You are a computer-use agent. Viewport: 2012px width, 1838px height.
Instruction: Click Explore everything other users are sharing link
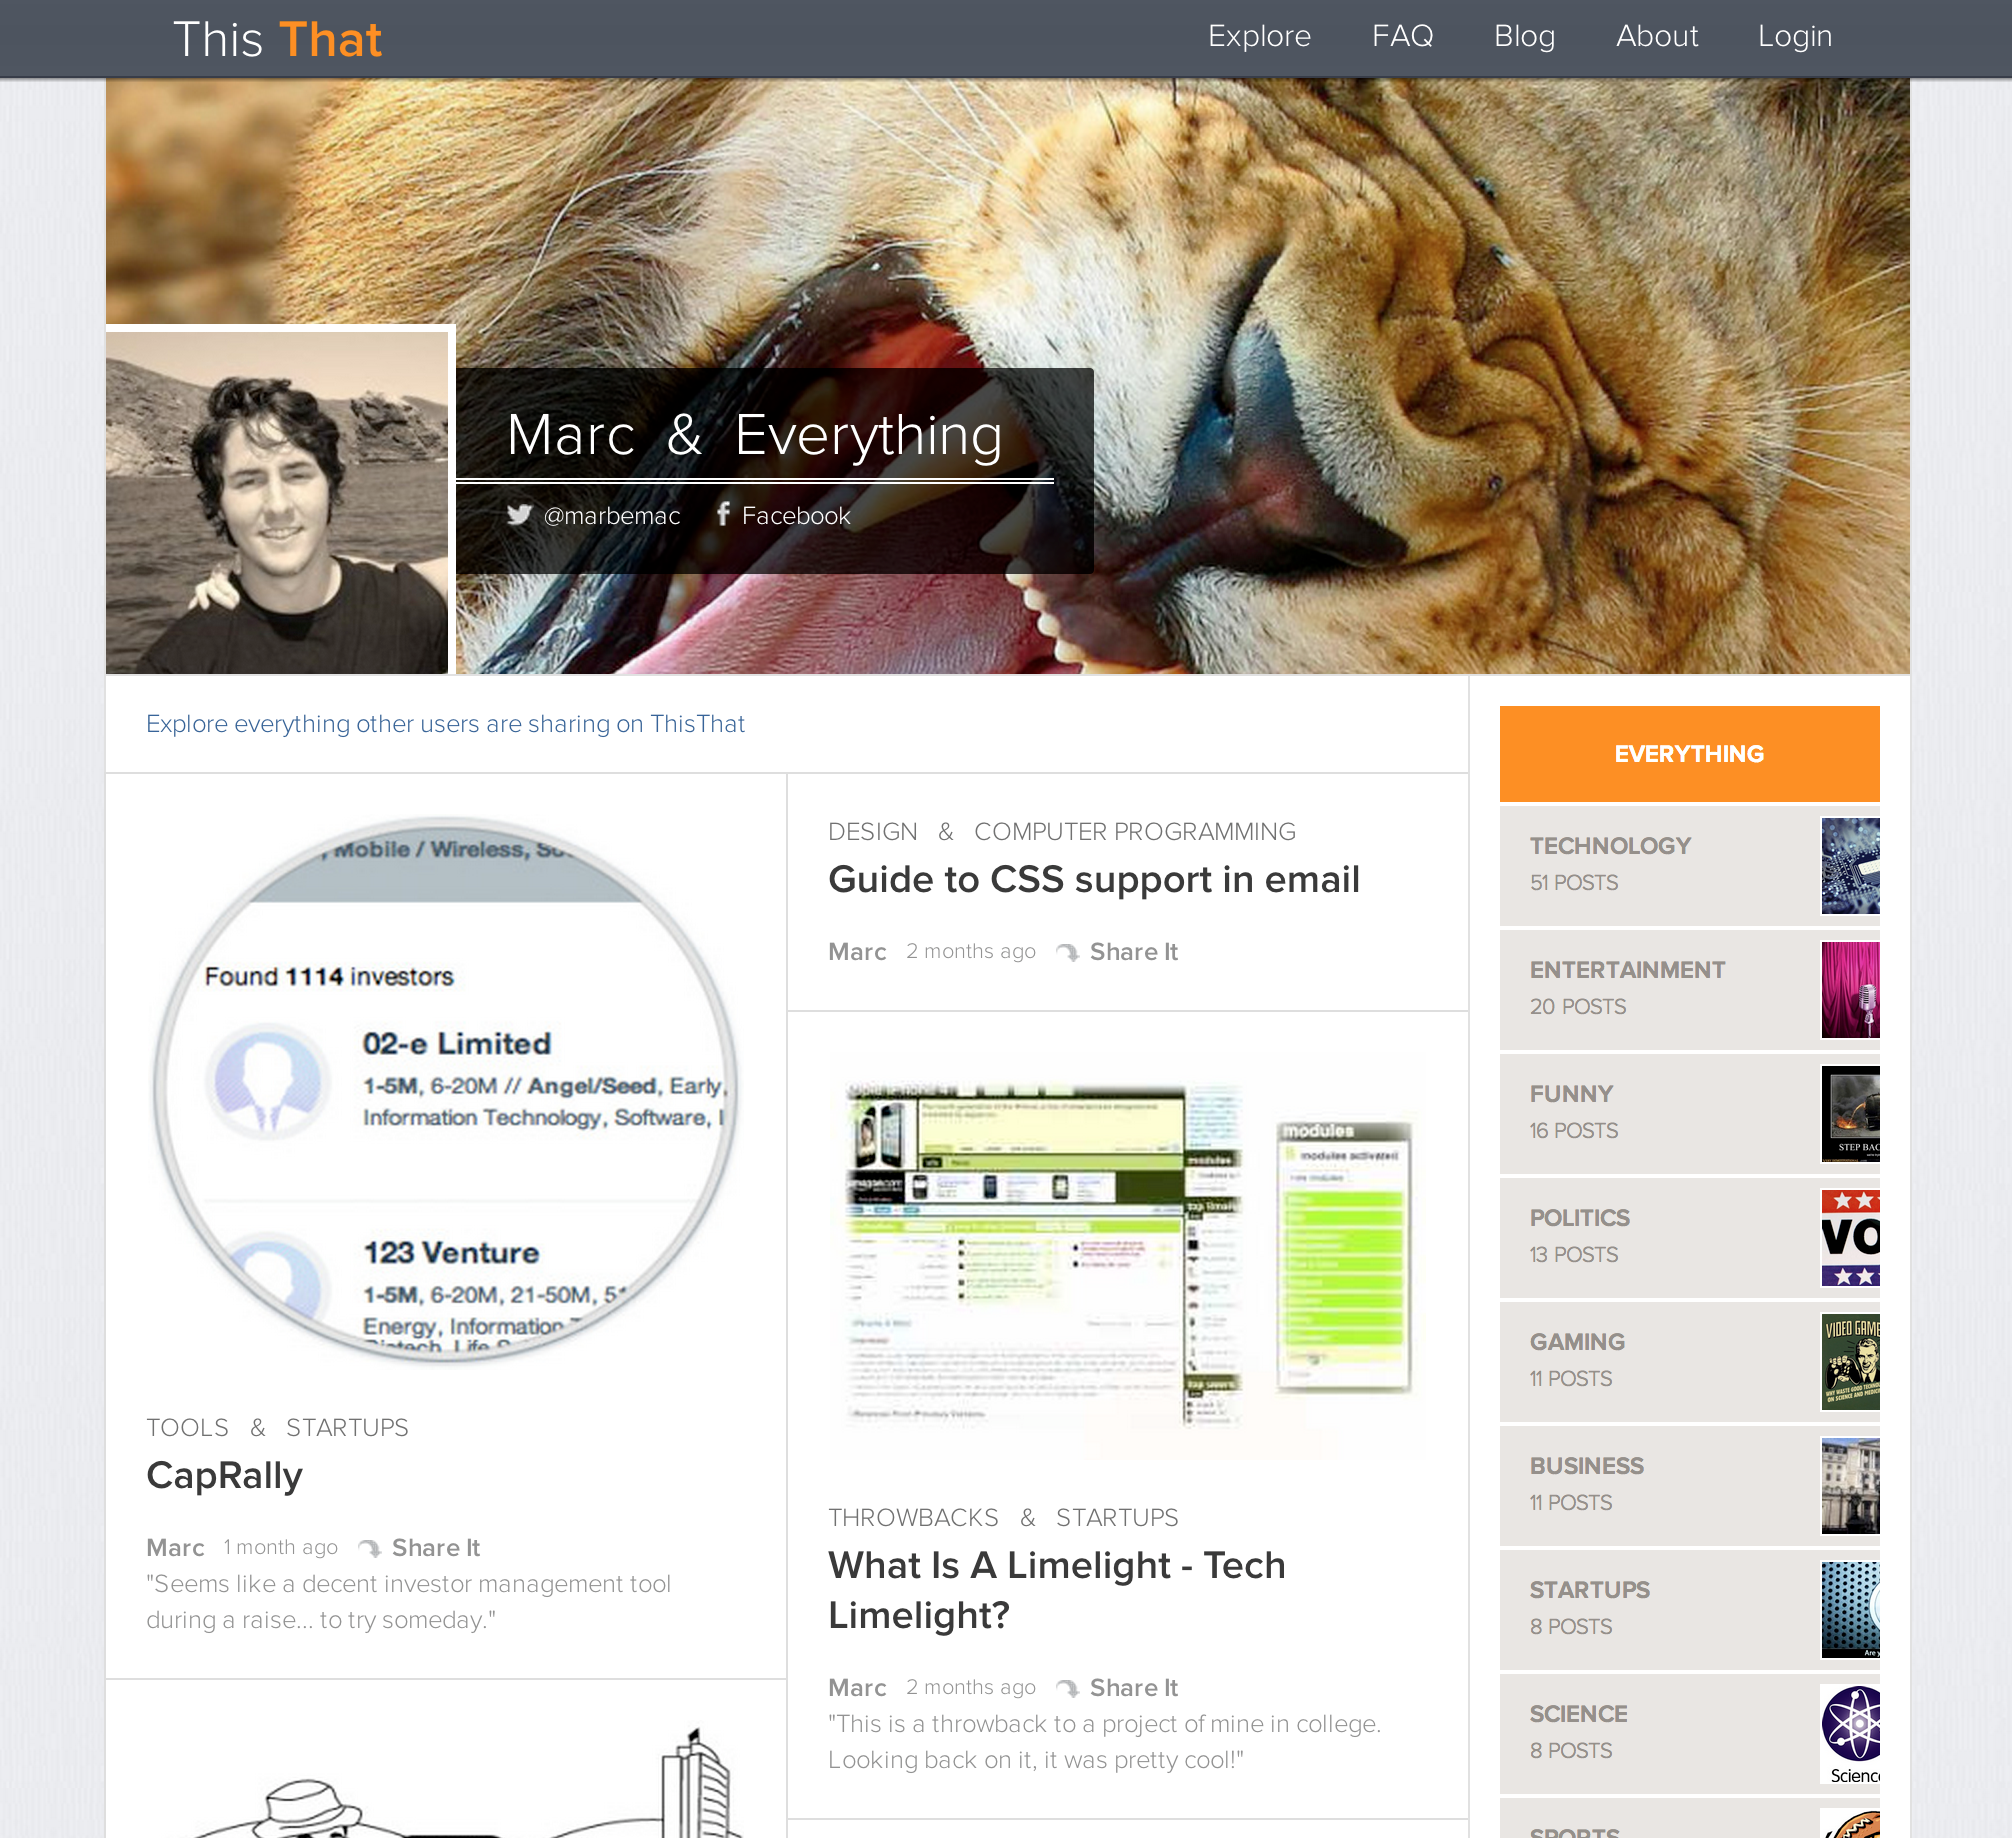click(445, 724)
